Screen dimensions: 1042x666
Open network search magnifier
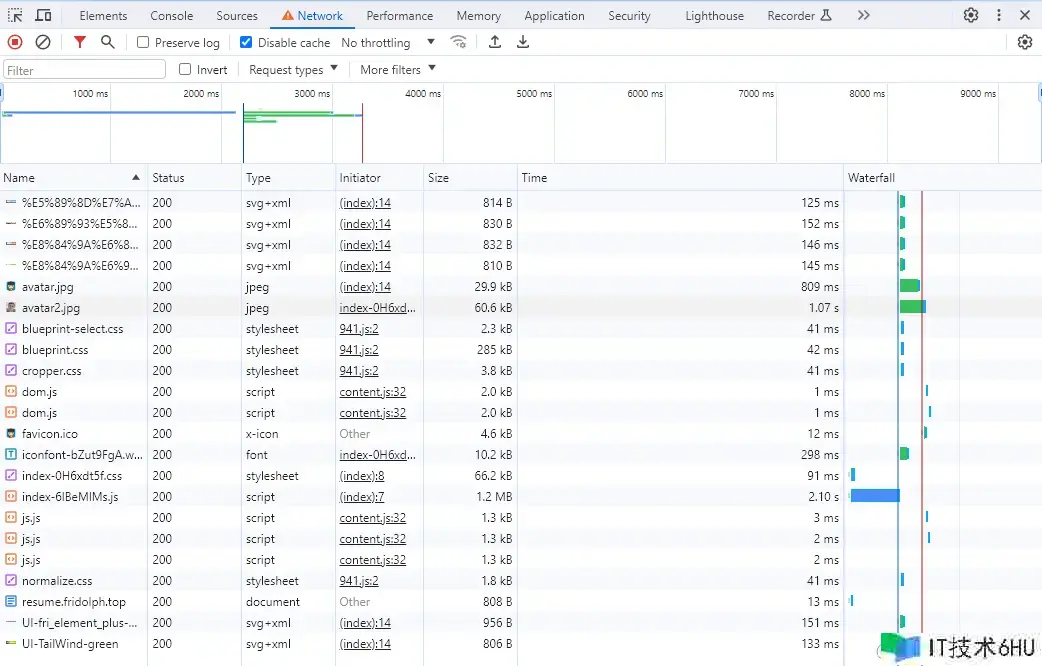(x=108, y=42)
